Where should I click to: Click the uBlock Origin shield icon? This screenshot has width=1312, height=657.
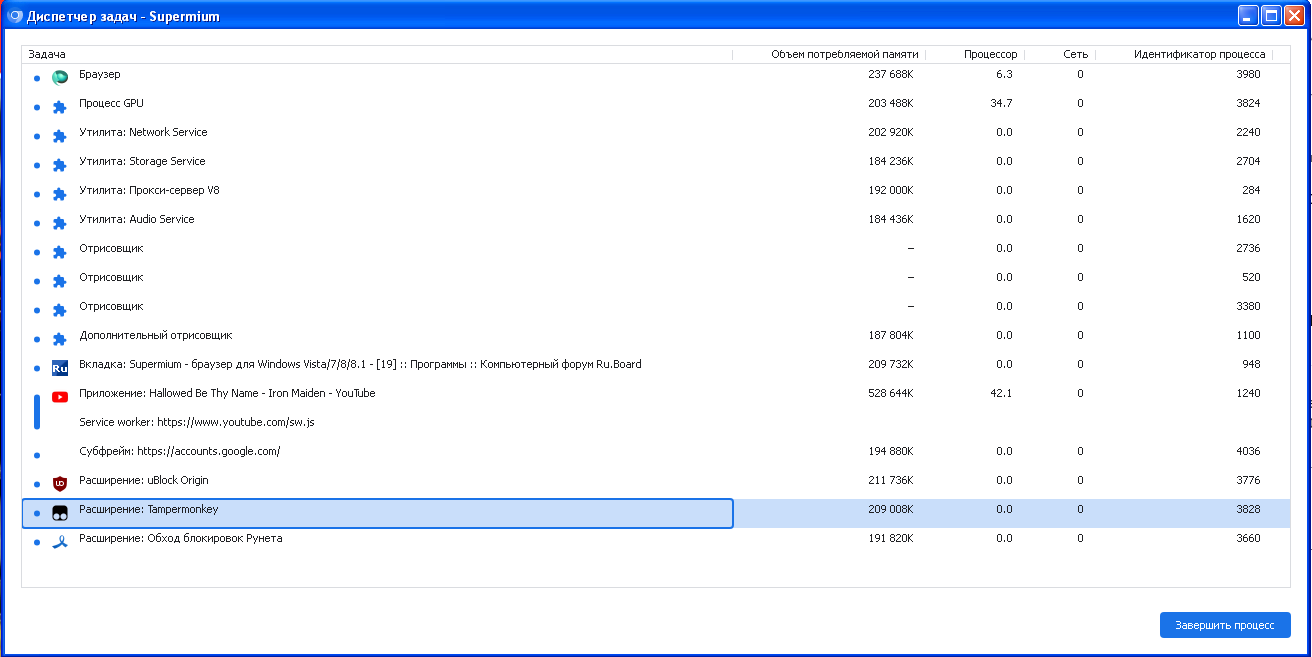(x=60, y=483)
